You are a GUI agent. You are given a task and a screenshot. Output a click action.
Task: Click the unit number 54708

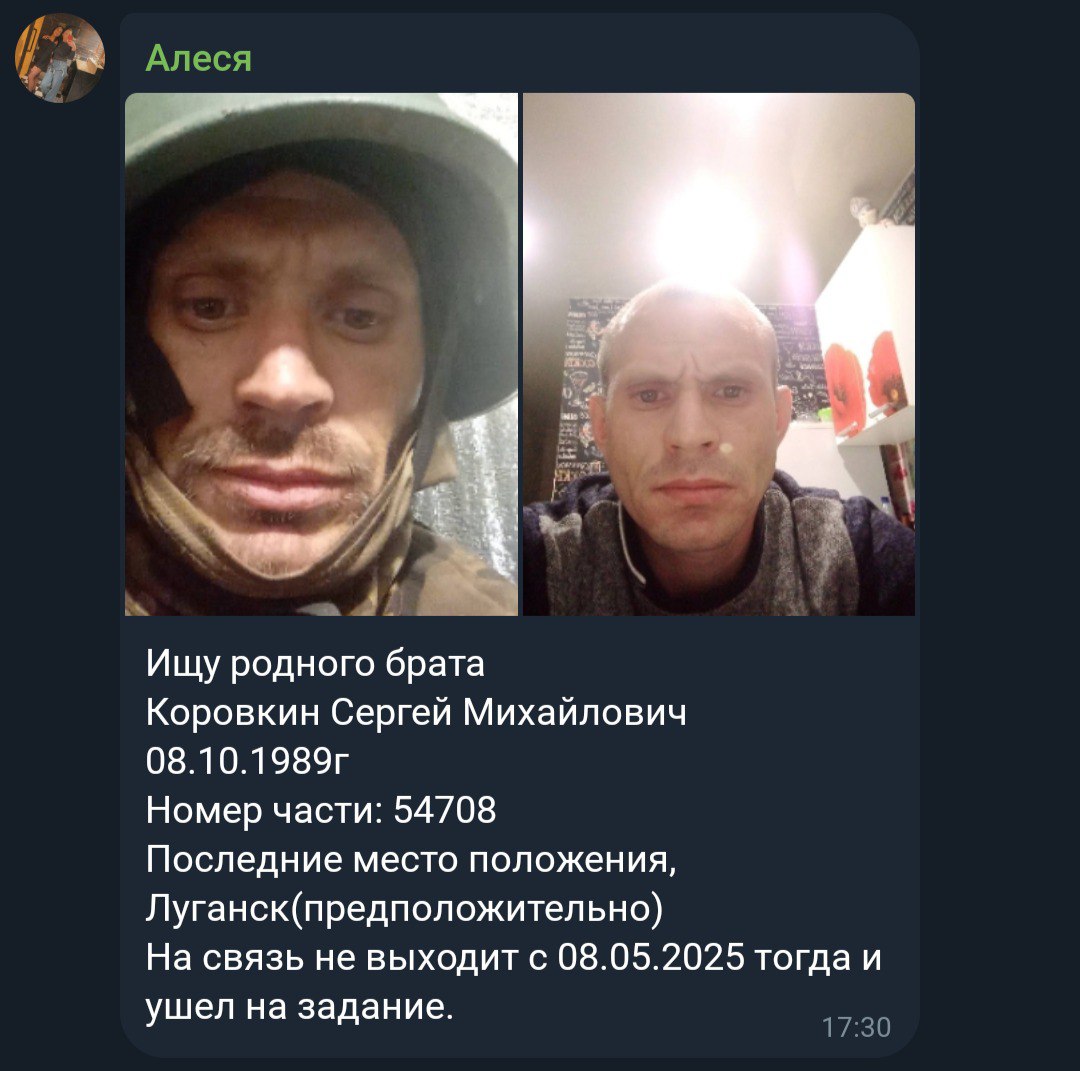tap(444, 810)
